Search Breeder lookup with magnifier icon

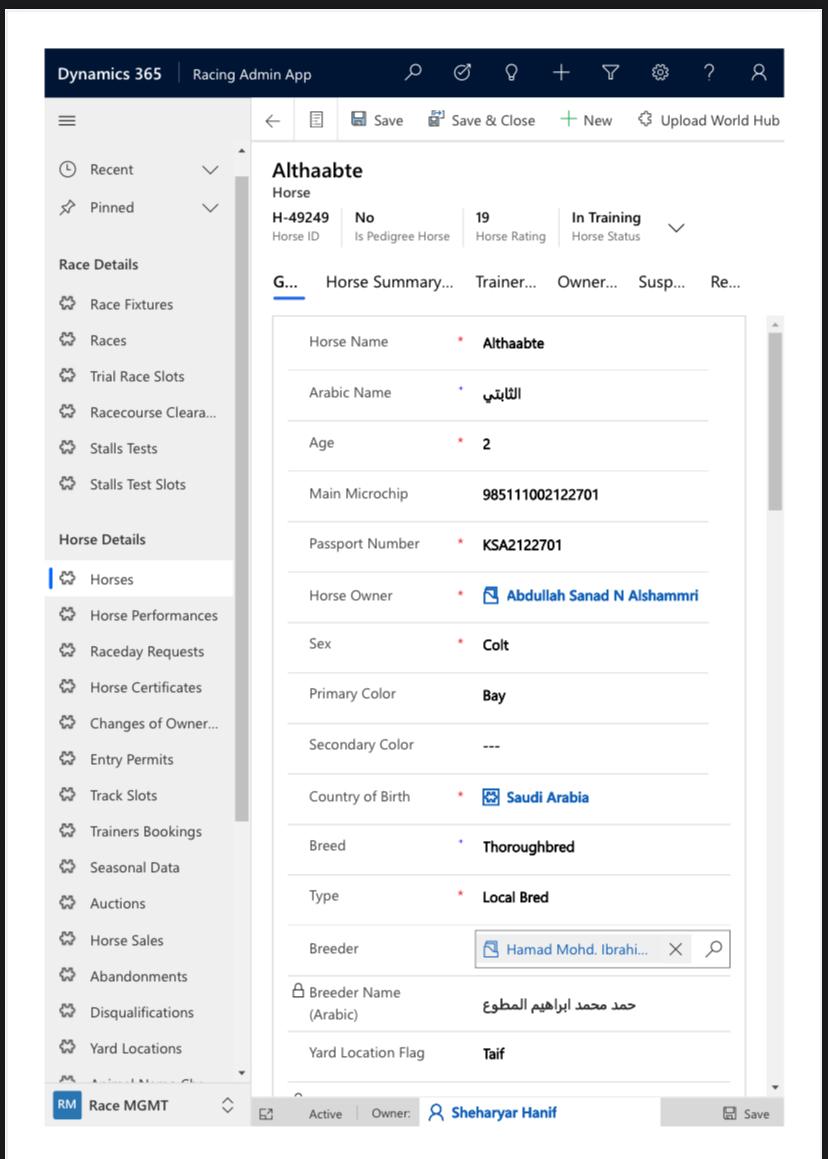click(x=713, y=950)
